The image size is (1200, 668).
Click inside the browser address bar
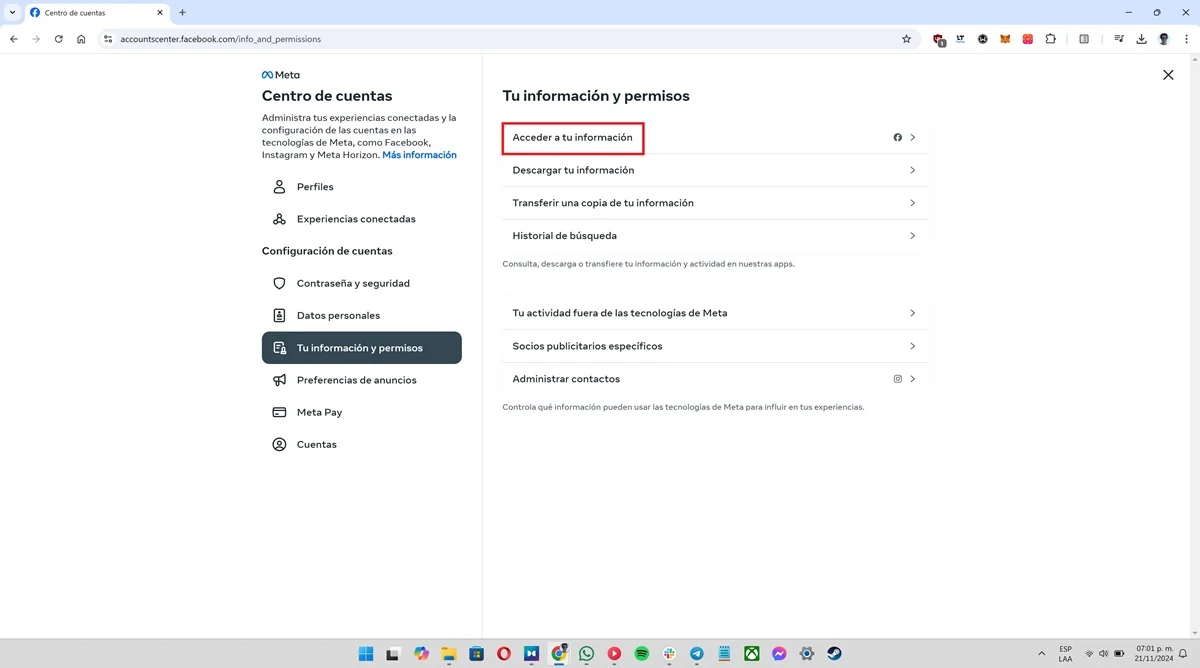(x=300, y=39)
